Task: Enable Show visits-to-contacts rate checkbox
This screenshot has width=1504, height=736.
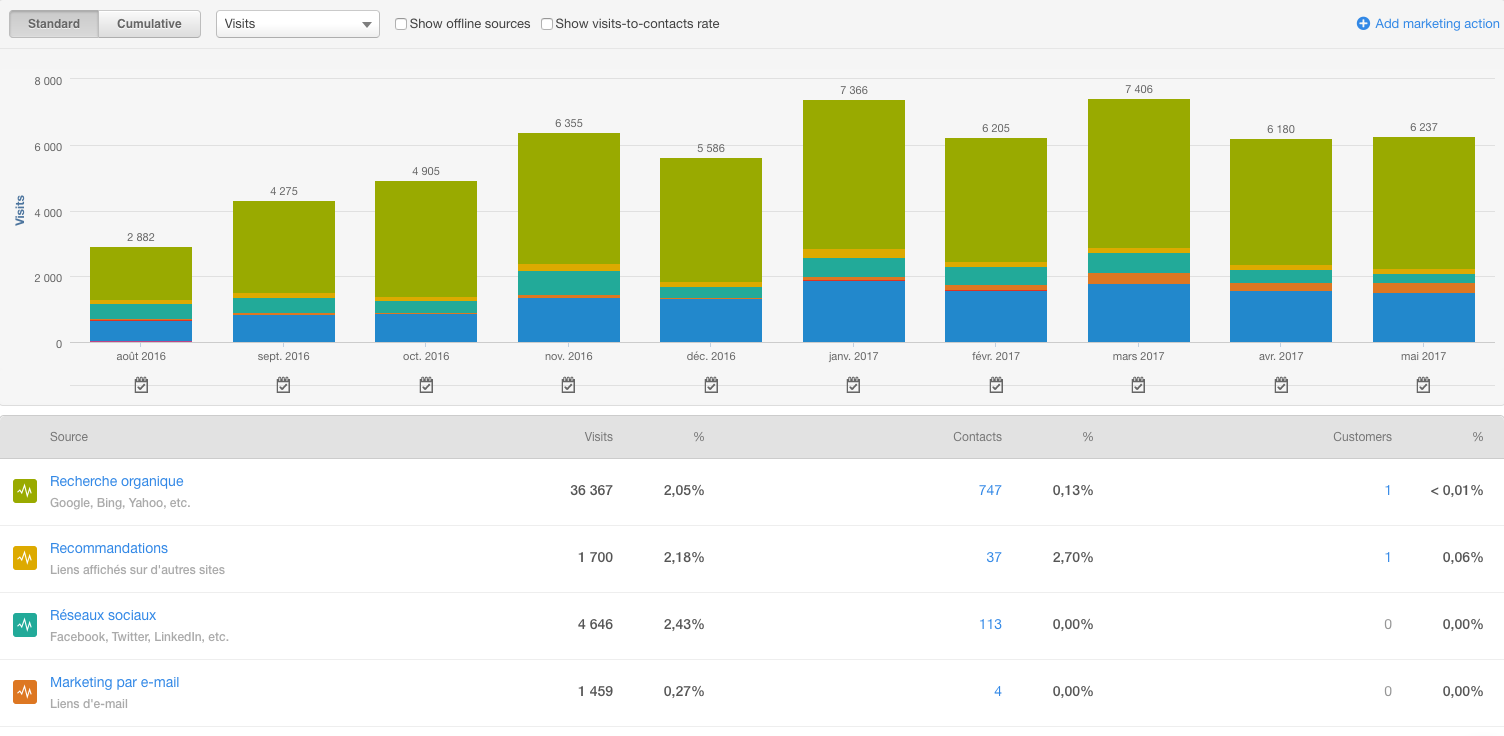Action: [547, 24]
